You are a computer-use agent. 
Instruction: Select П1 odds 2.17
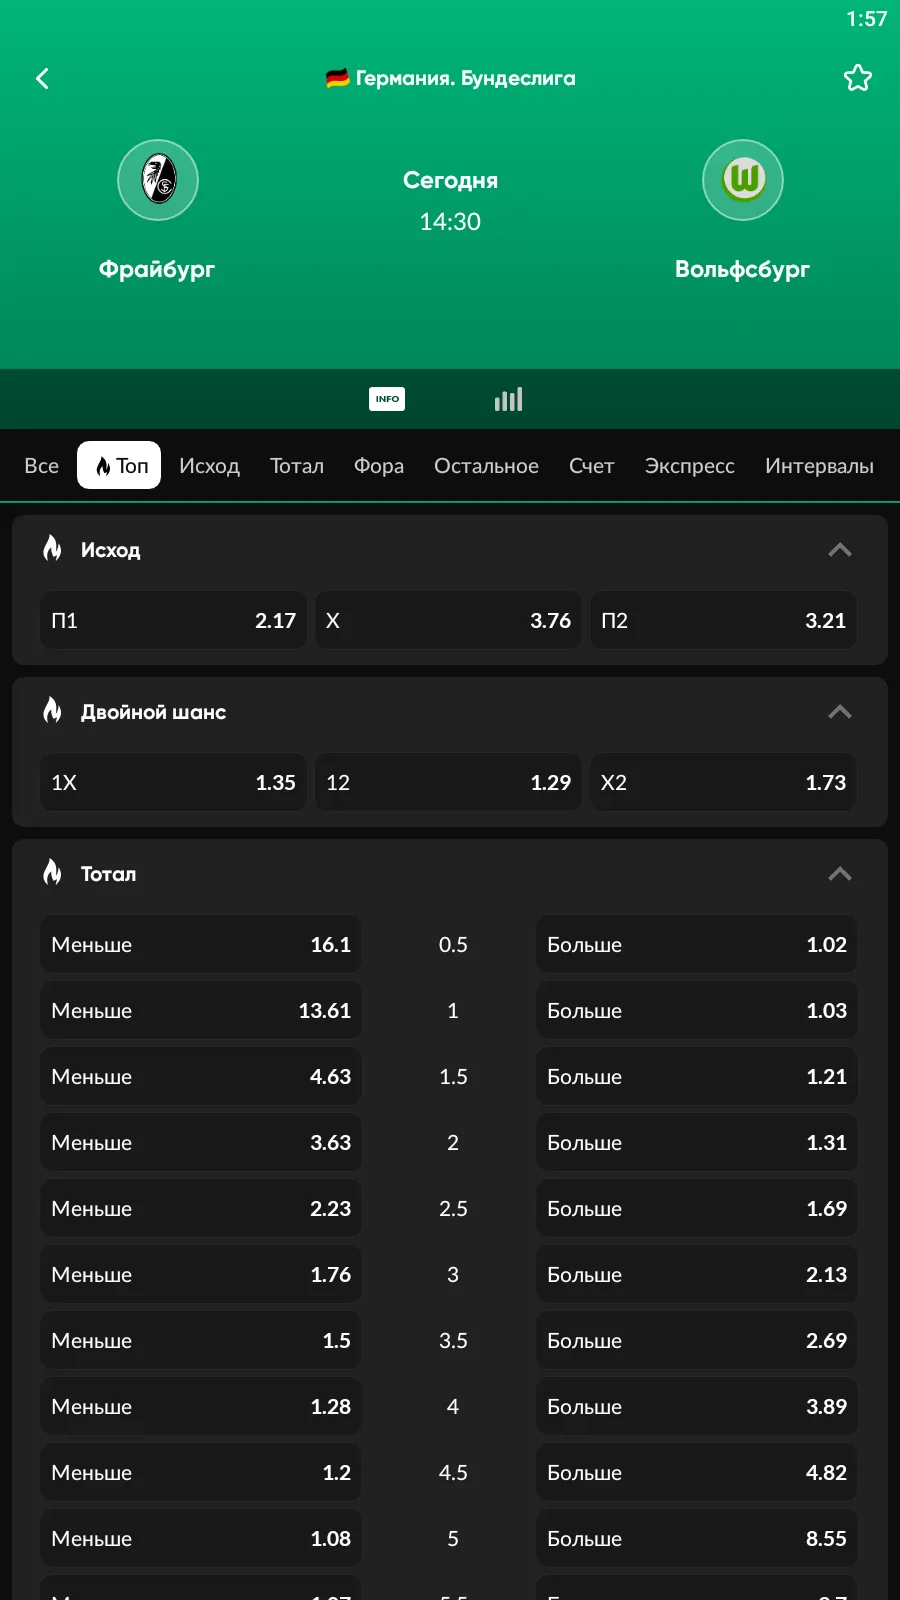point(173,621)
